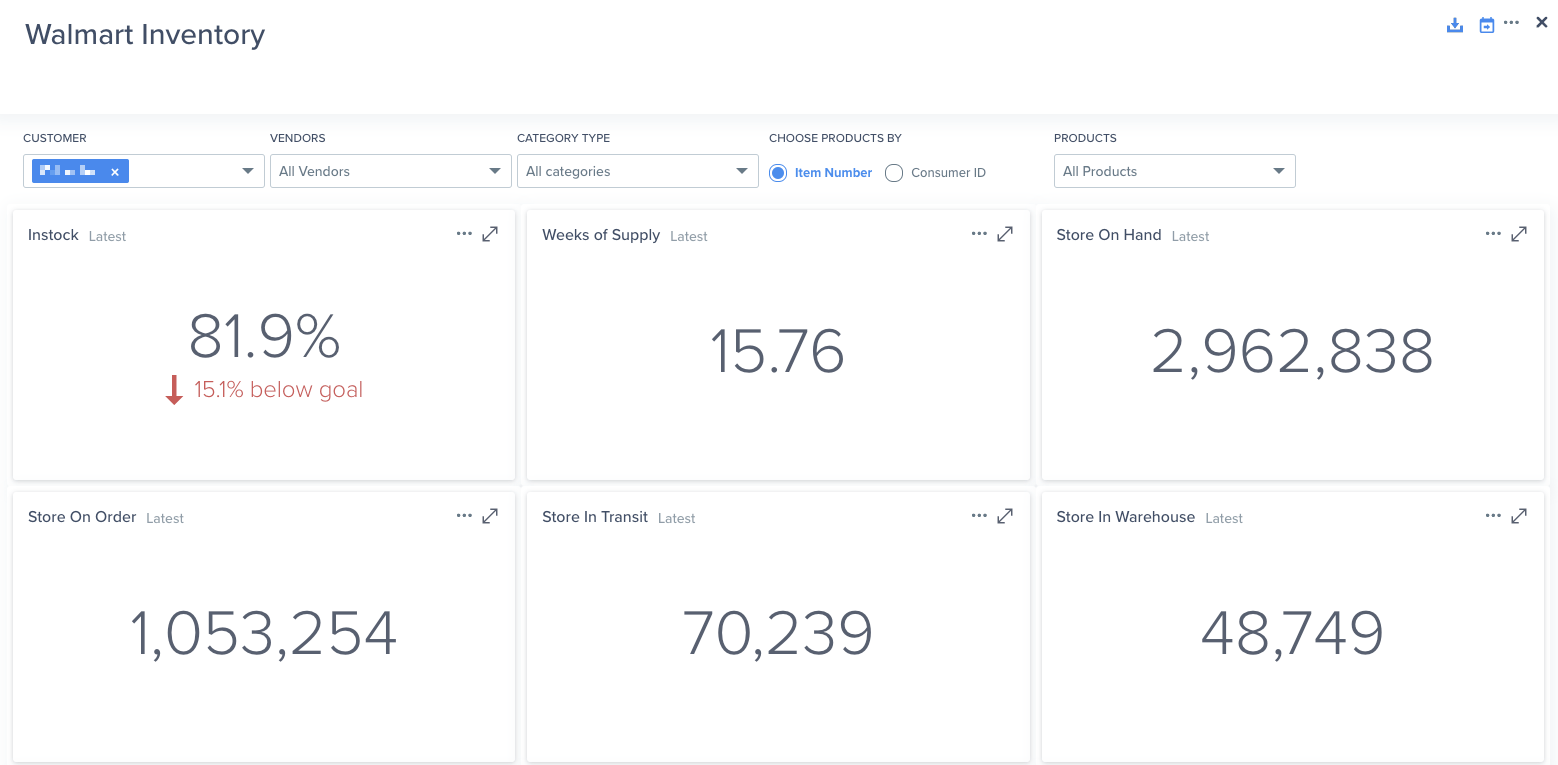Screen dimensions: 1558x765
Task: Open more options on Instock card
Action: [x=464, y=234]
